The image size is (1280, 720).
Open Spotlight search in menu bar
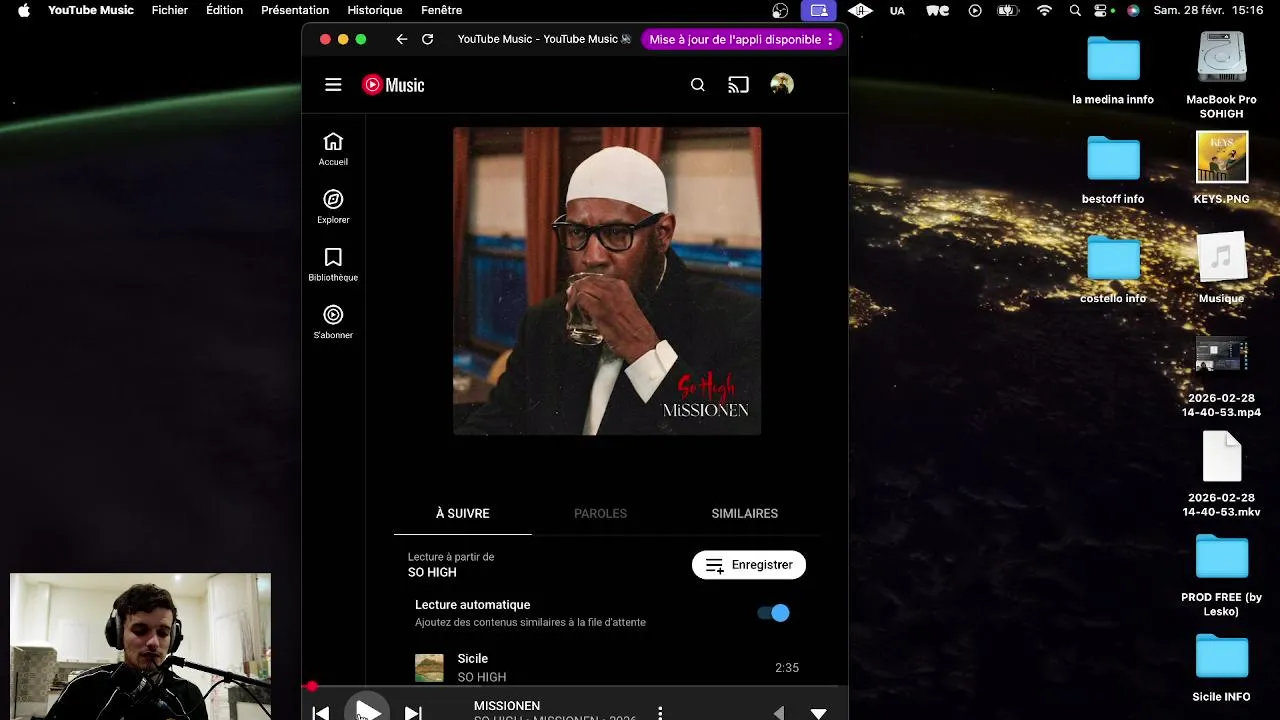[1075, 10]
